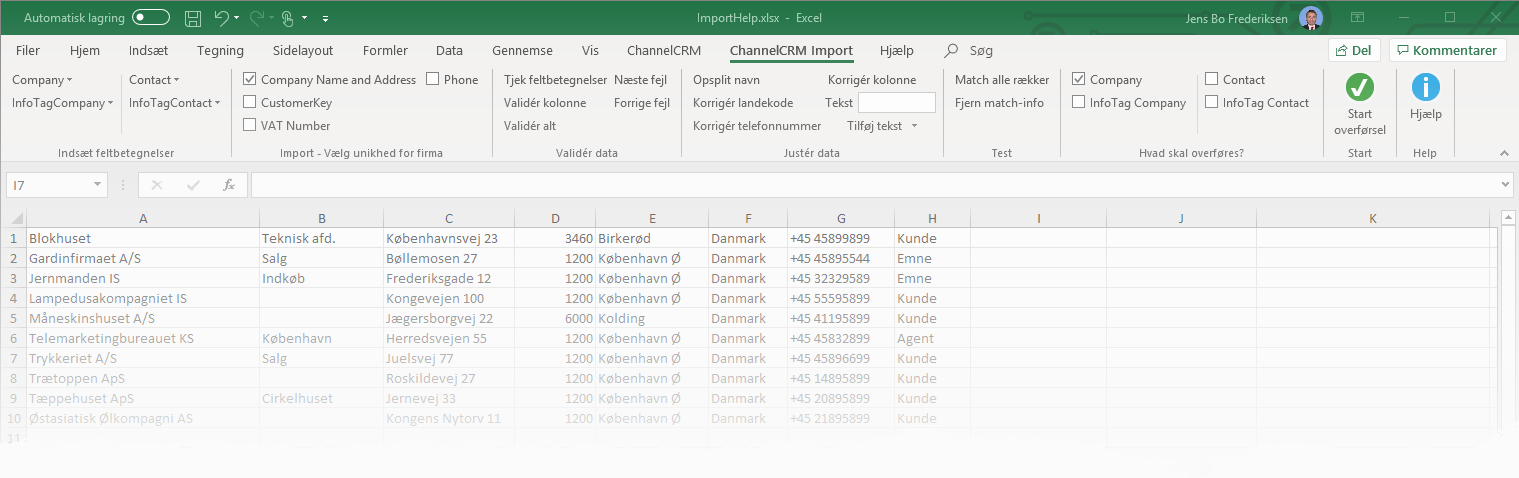The height and width of the screenshot is (478, 1519).
Task: Collapse the ribbon with the chevron
Action: 1503,153
